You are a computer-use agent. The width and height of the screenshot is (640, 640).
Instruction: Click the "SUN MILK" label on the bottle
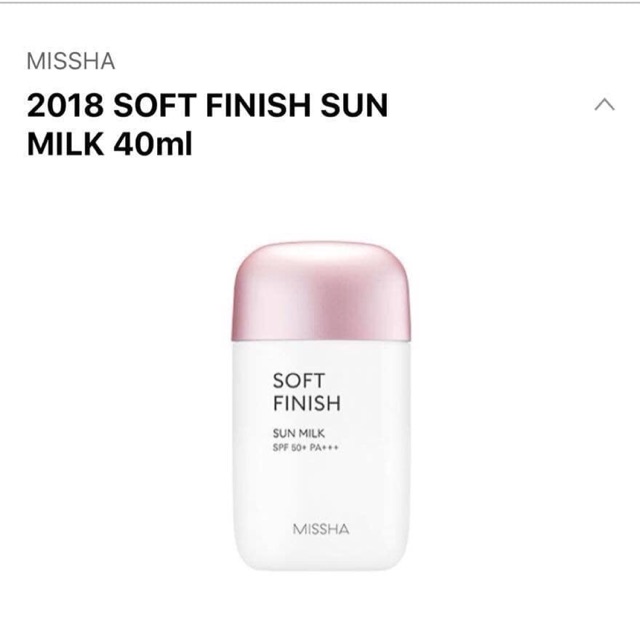click(299, 433)
